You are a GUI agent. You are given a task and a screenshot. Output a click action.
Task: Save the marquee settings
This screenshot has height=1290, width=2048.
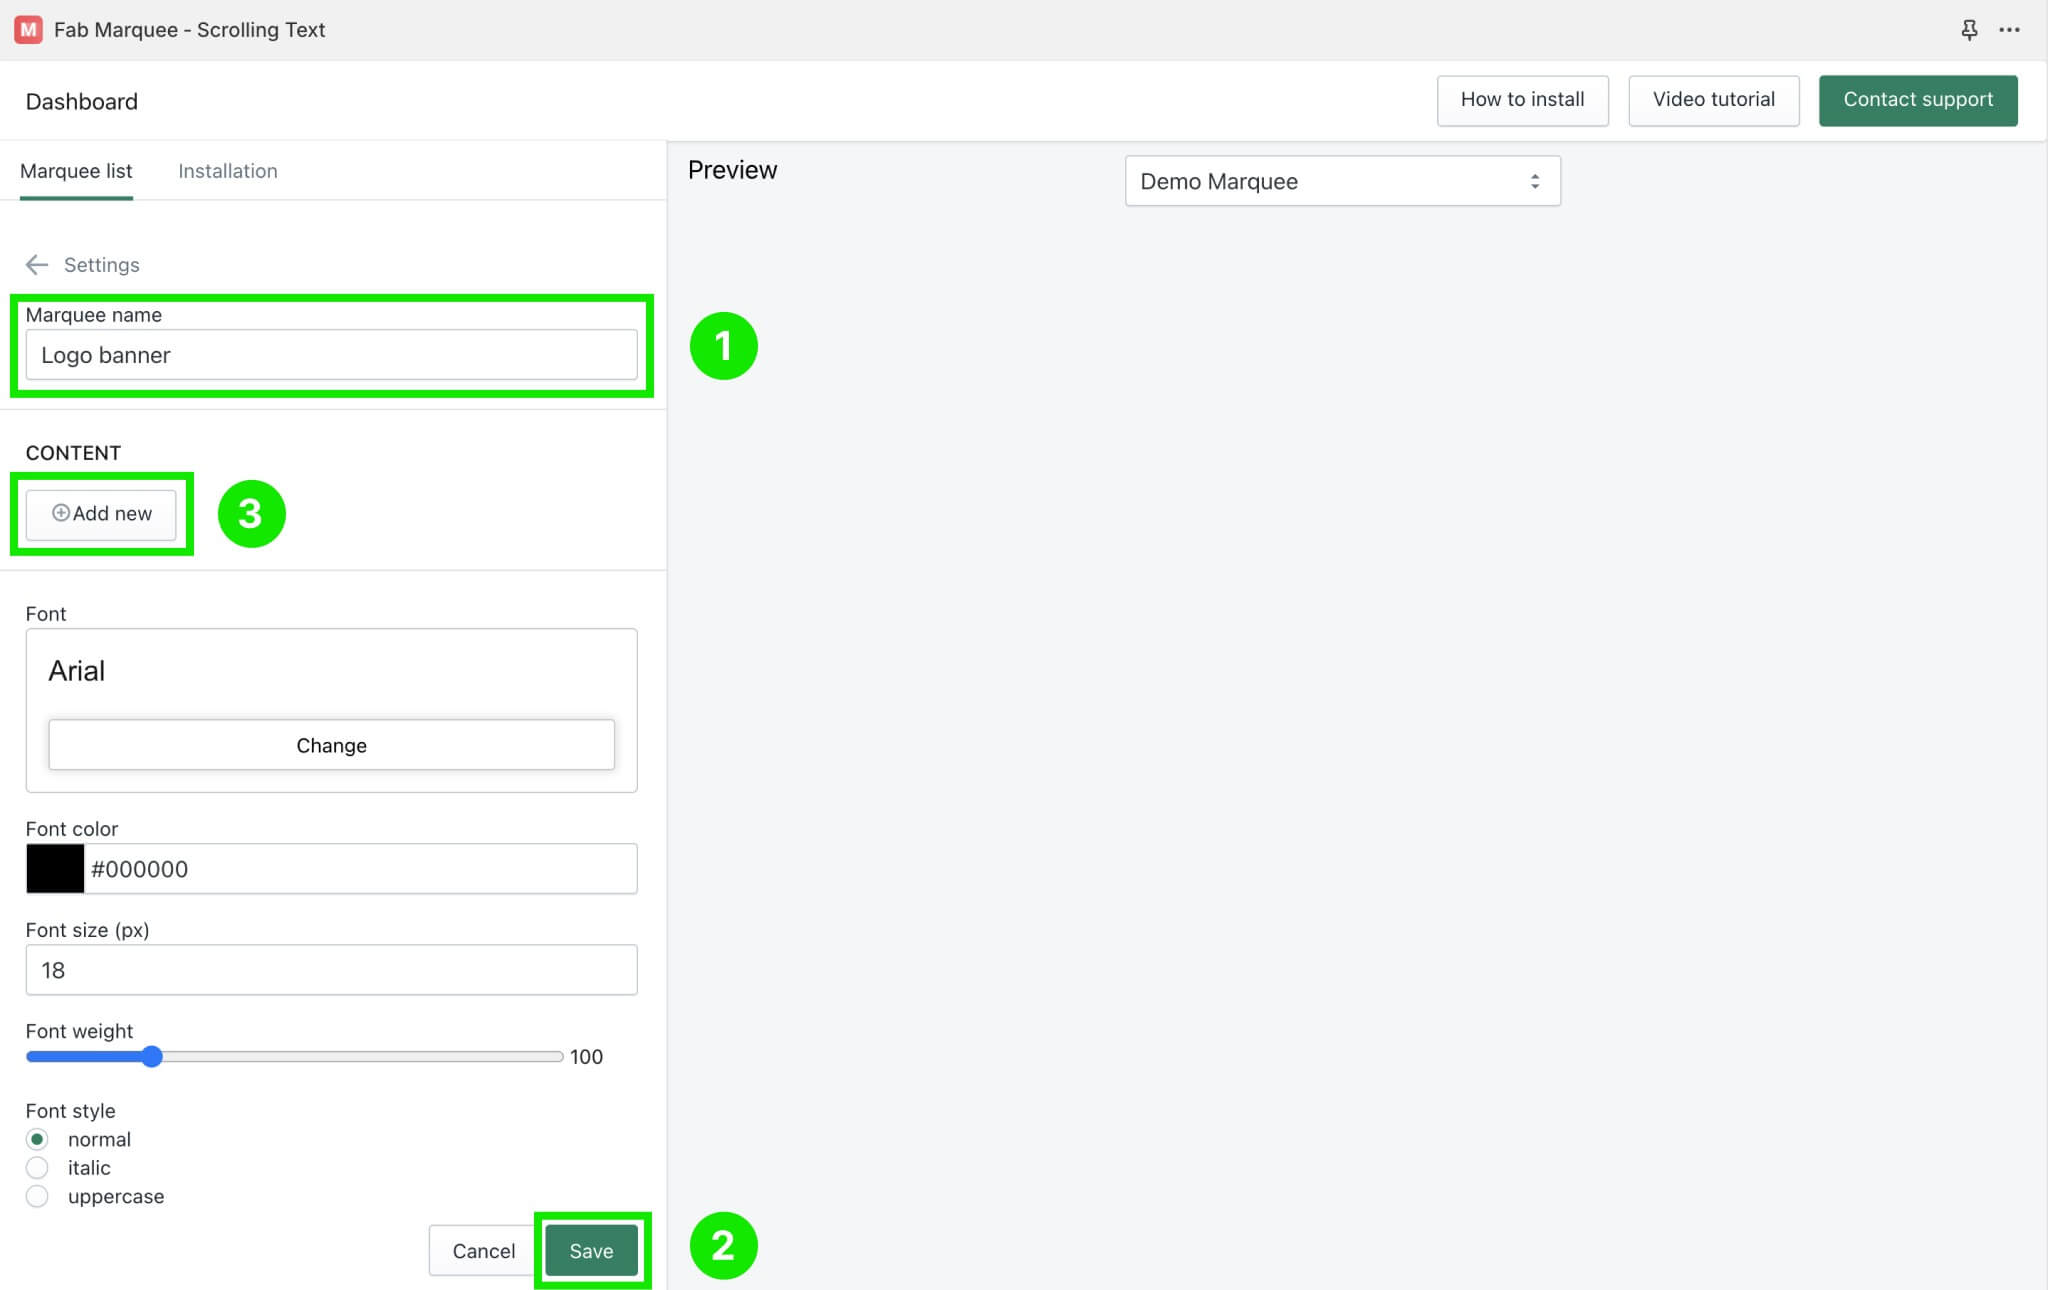pyautogui.click(x=591, y=1250)
